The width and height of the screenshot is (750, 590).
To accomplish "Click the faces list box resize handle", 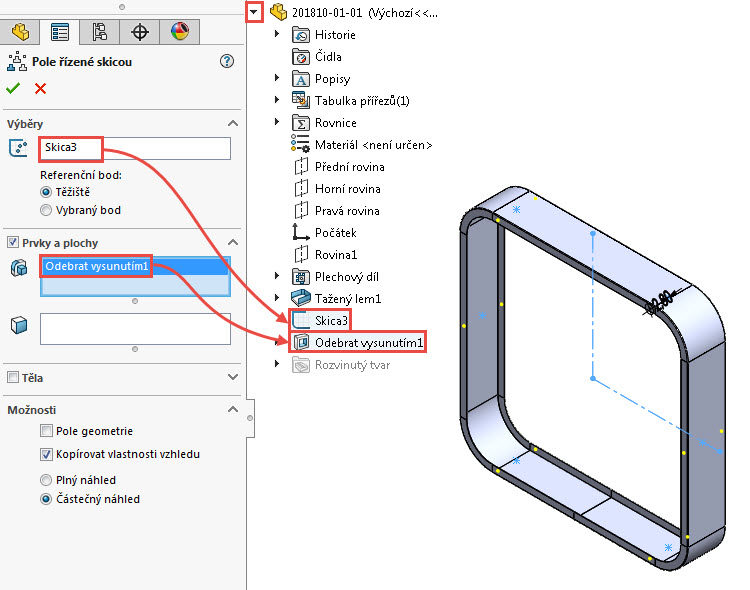I will click(x=135, y=349).
